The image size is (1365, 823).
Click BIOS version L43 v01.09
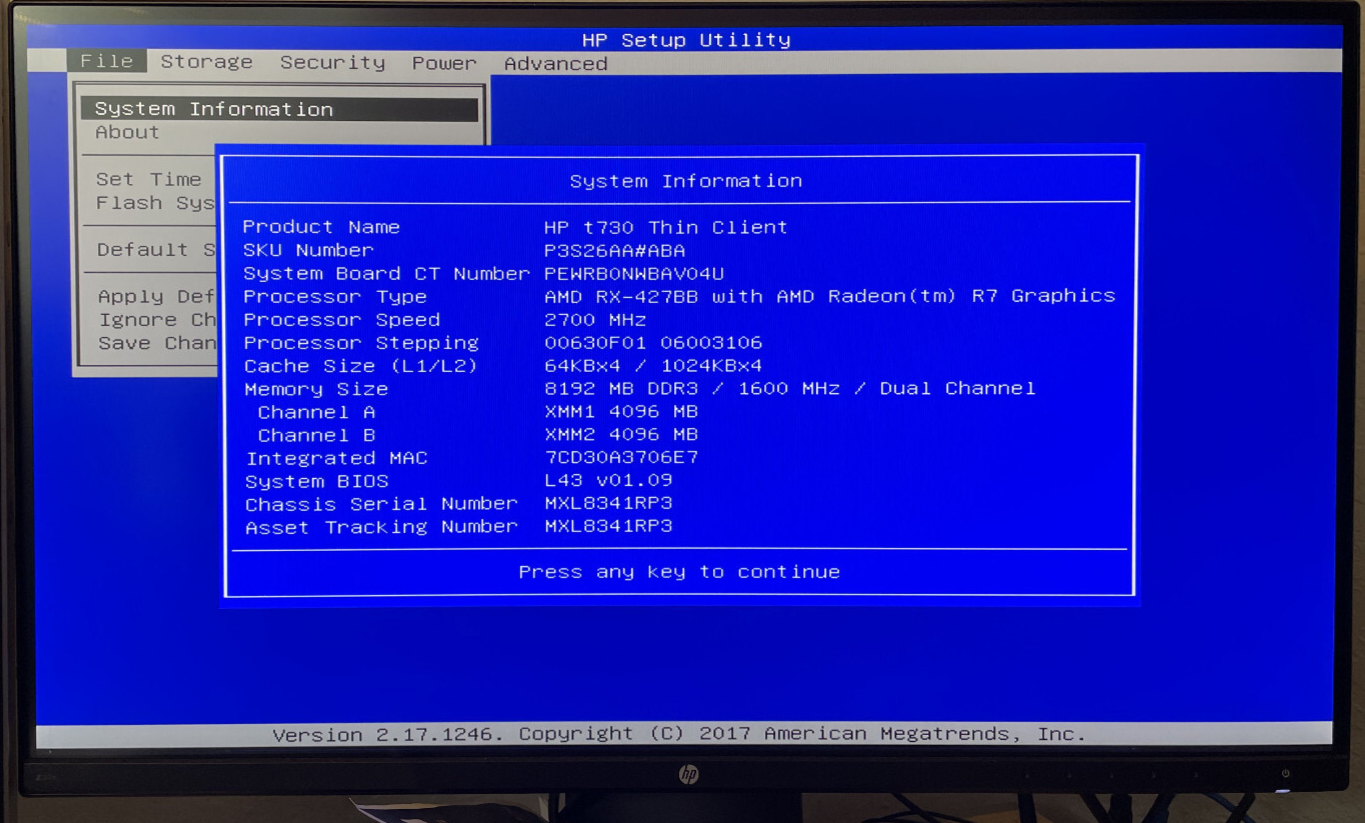(608, 480)
